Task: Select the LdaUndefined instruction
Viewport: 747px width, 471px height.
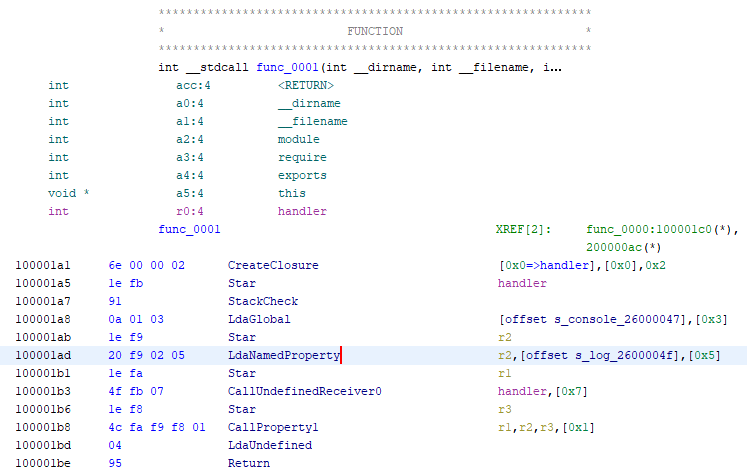Action: (270, 445)
